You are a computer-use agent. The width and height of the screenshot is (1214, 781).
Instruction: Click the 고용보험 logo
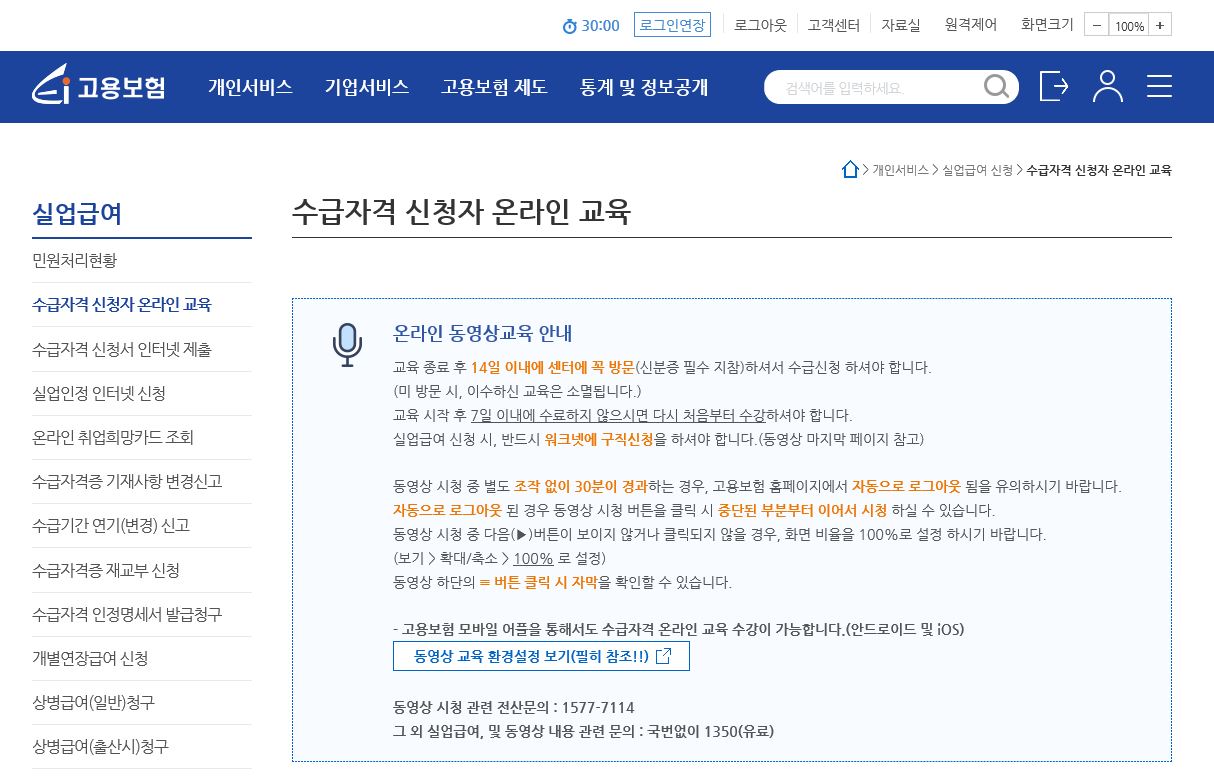(98, 86)
